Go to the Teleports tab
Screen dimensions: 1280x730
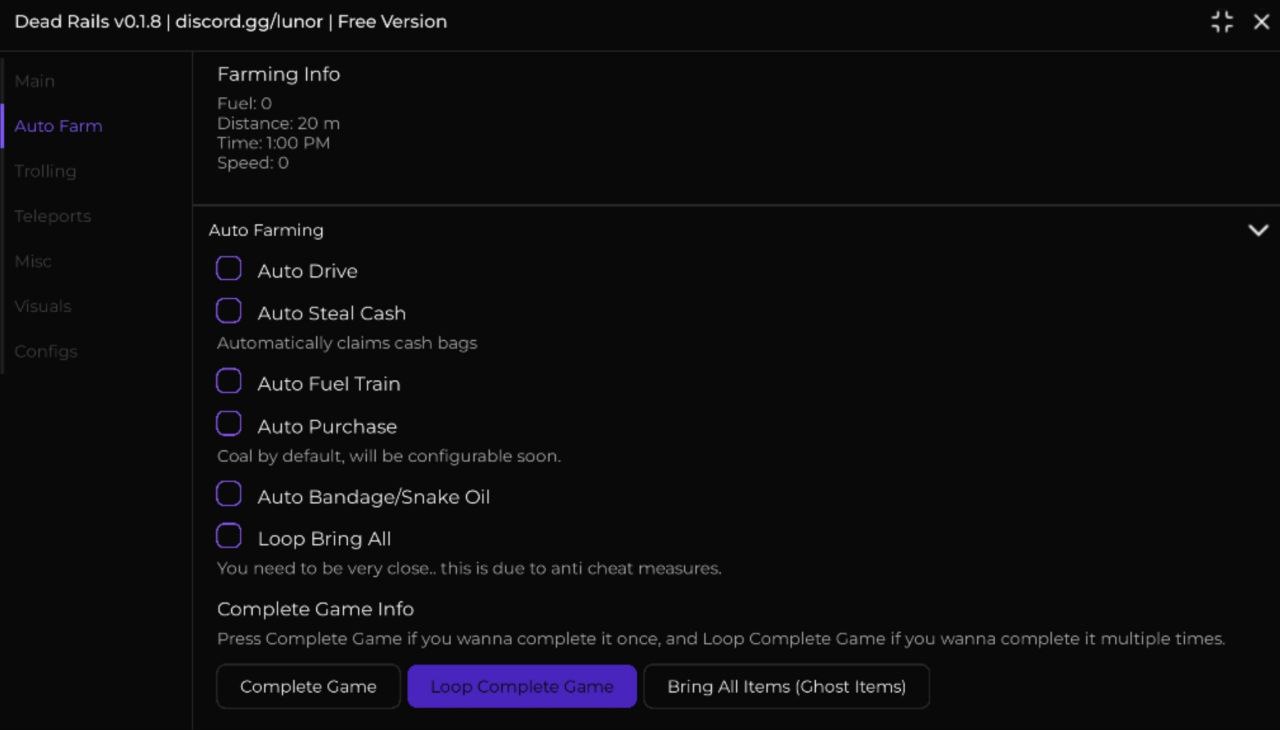[52, 216]
